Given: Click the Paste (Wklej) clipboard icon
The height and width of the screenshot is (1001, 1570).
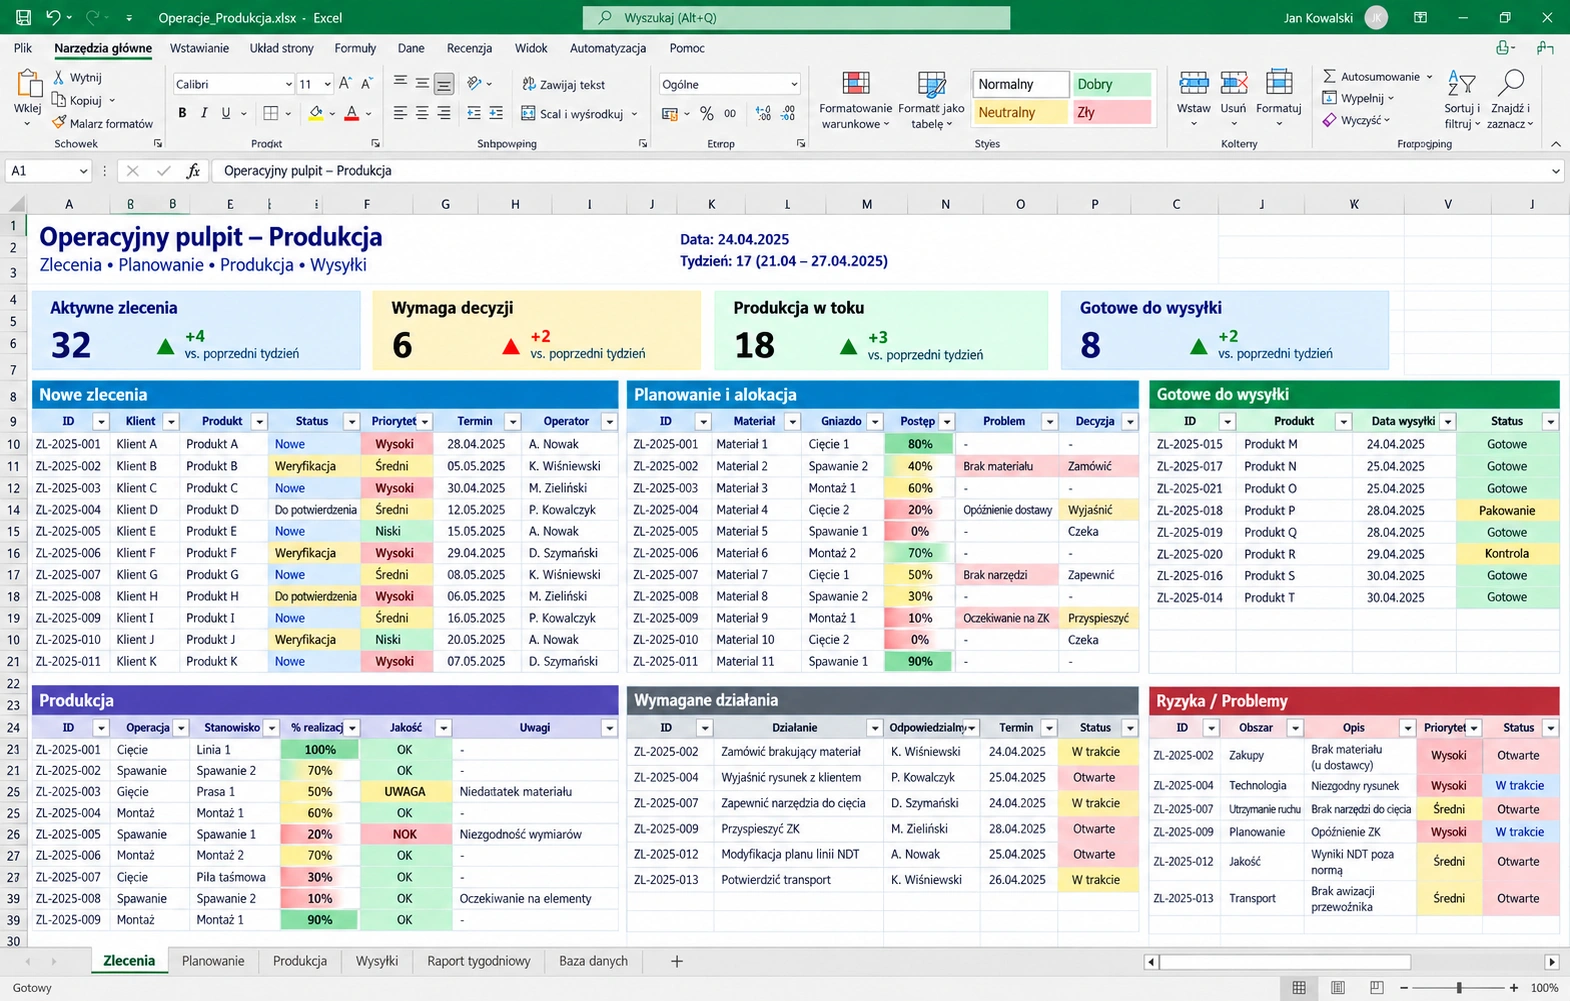Looking at the screenshot, I should click(28, 86).
